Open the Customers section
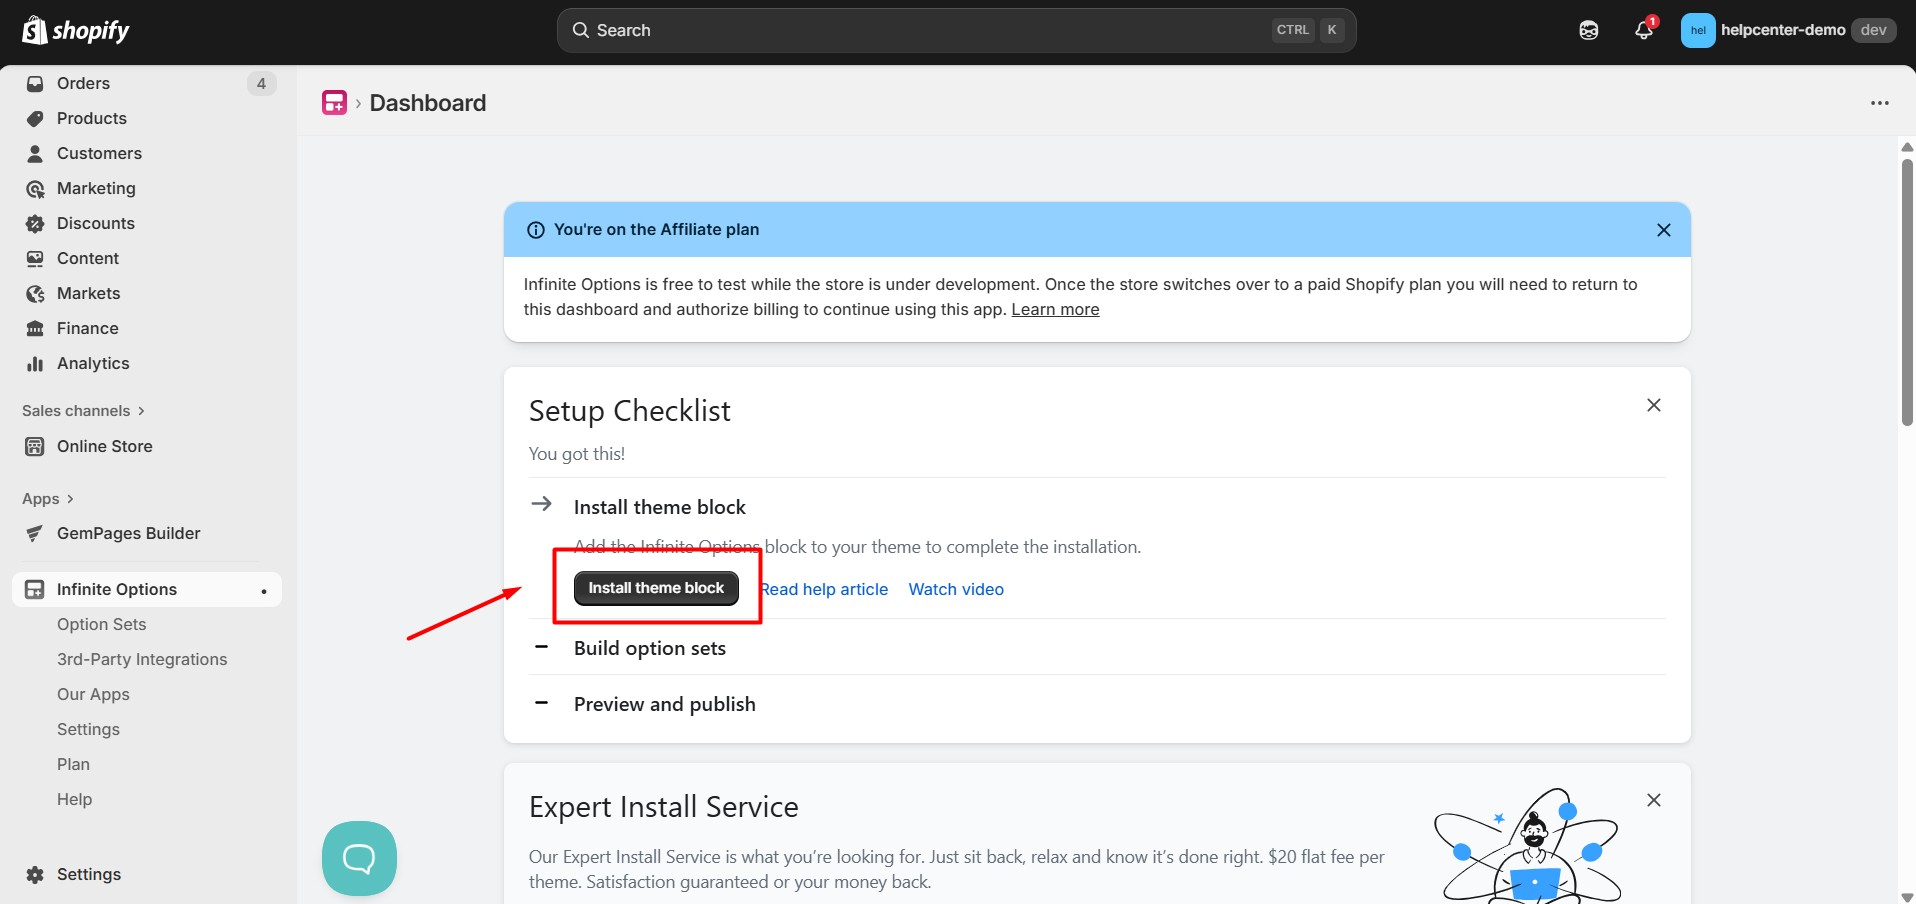This screenshot has width=1916, height=904. pyautogui.click(x=35, y=153)
